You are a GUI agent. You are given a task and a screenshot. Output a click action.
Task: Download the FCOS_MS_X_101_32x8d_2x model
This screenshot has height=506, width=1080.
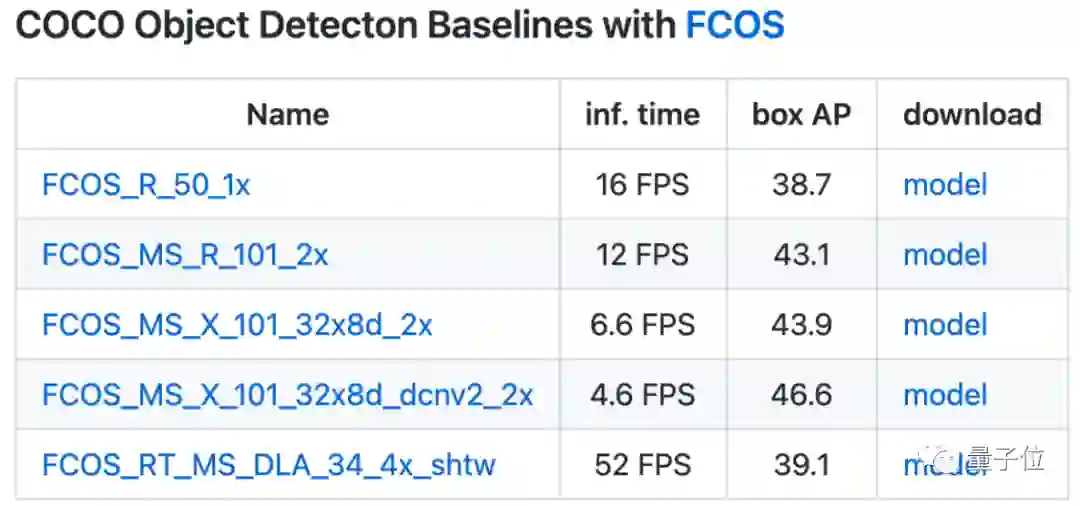[945, 325]
